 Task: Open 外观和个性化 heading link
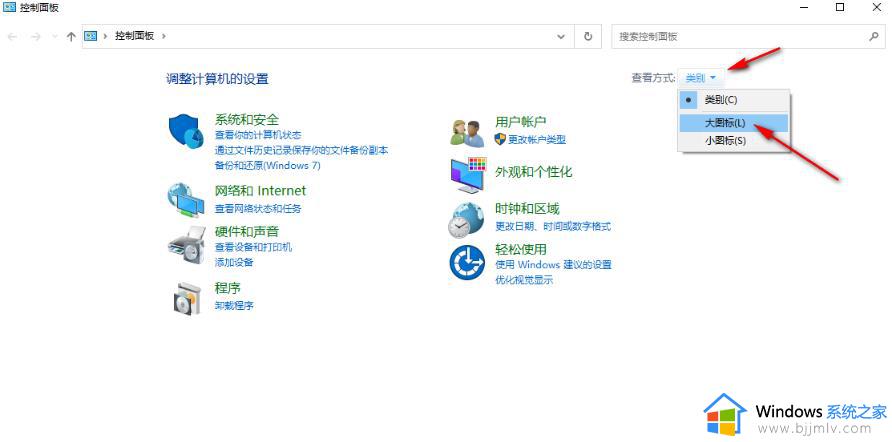(x=534, y=172)
